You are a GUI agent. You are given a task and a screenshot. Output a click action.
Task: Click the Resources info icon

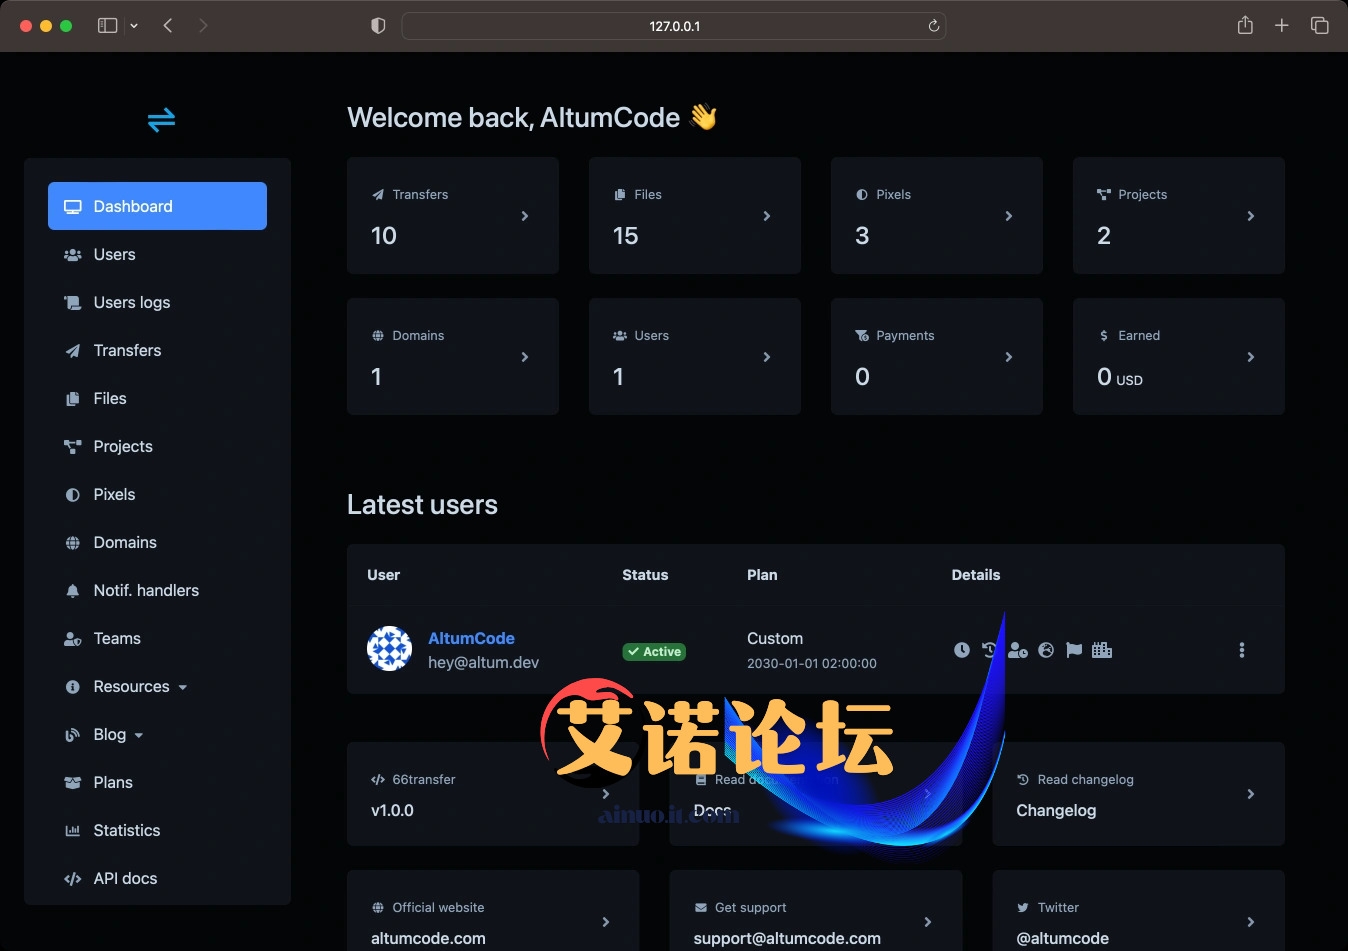pos(72,687)
